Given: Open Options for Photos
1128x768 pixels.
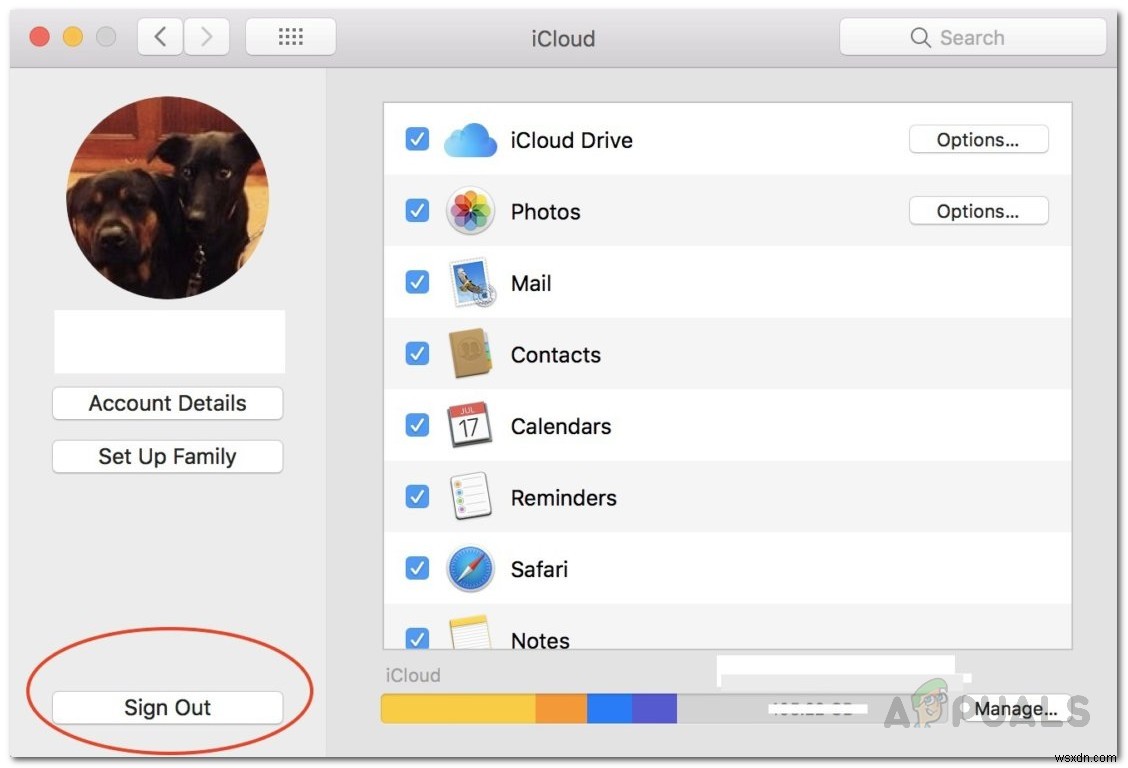Looking at the screenshot, I should click(x=978, y=211).
